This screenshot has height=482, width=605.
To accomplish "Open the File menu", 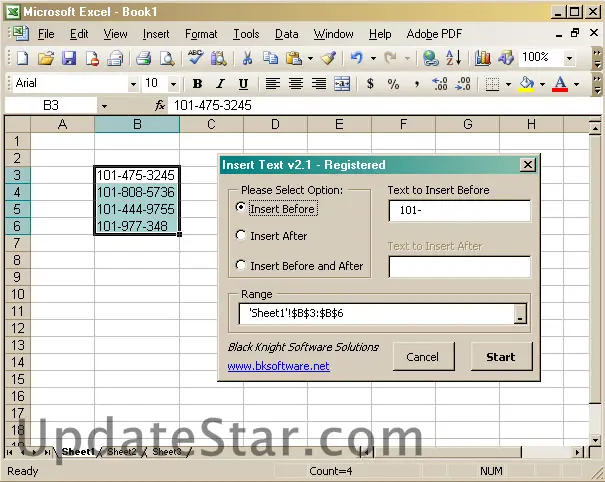I will tap(46, 34).
